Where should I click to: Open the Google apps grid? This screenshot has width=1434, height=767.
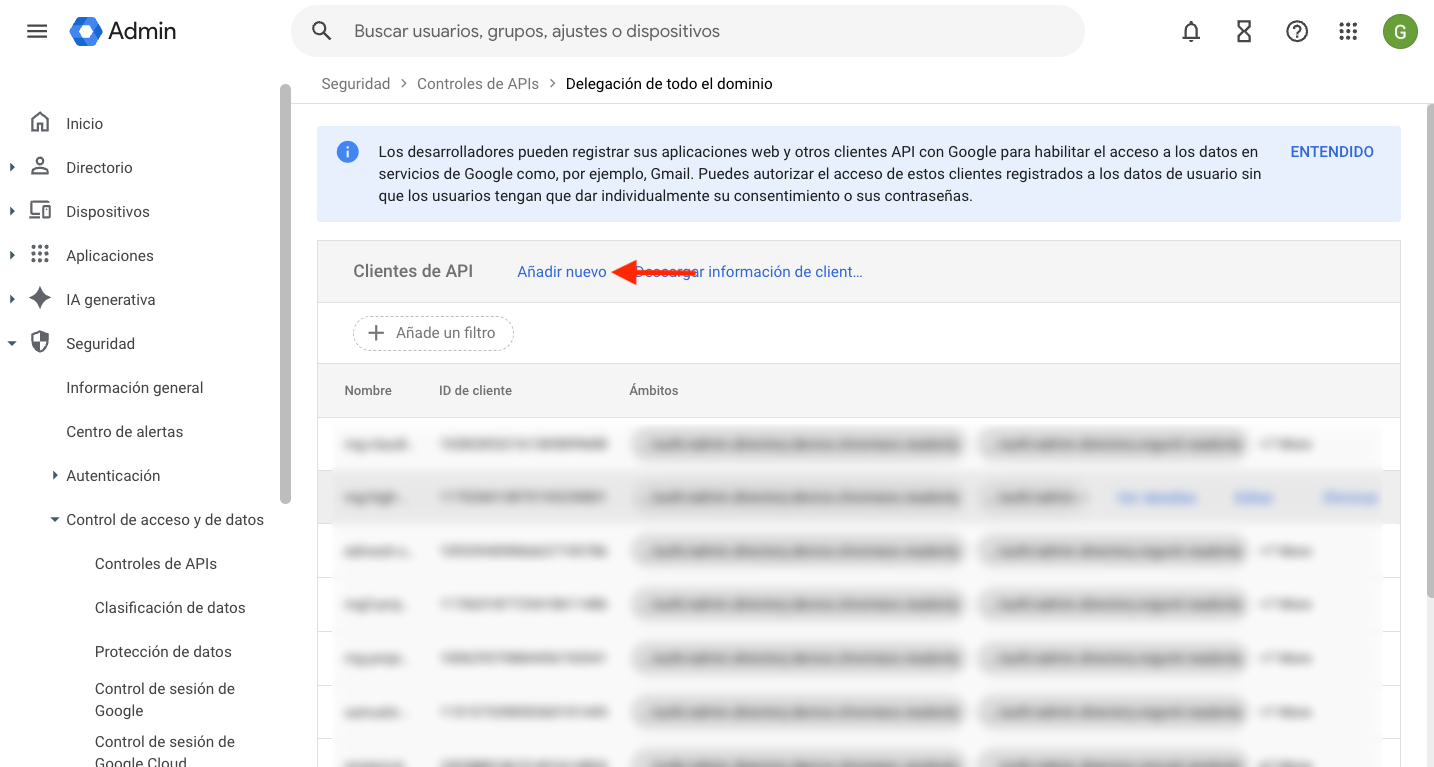[1348, 32]
